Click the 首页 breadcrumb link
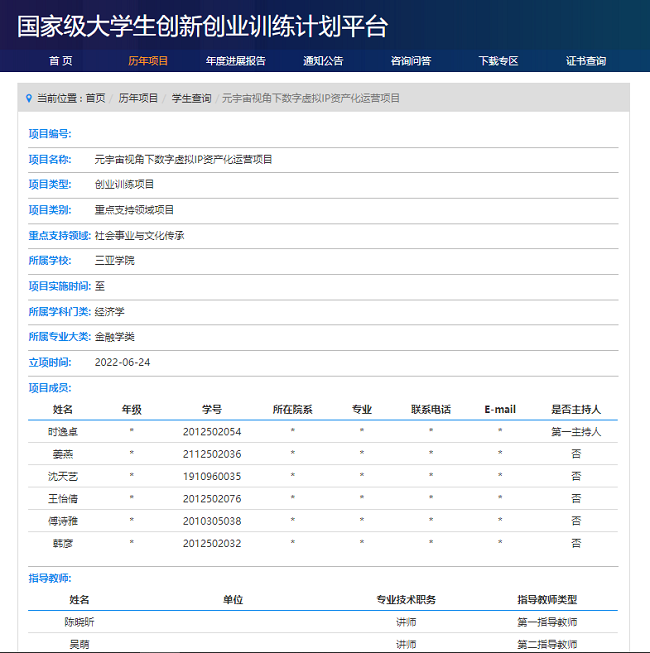Image resolution: width=650 pixels, height=653 pixels. (95, 98)
